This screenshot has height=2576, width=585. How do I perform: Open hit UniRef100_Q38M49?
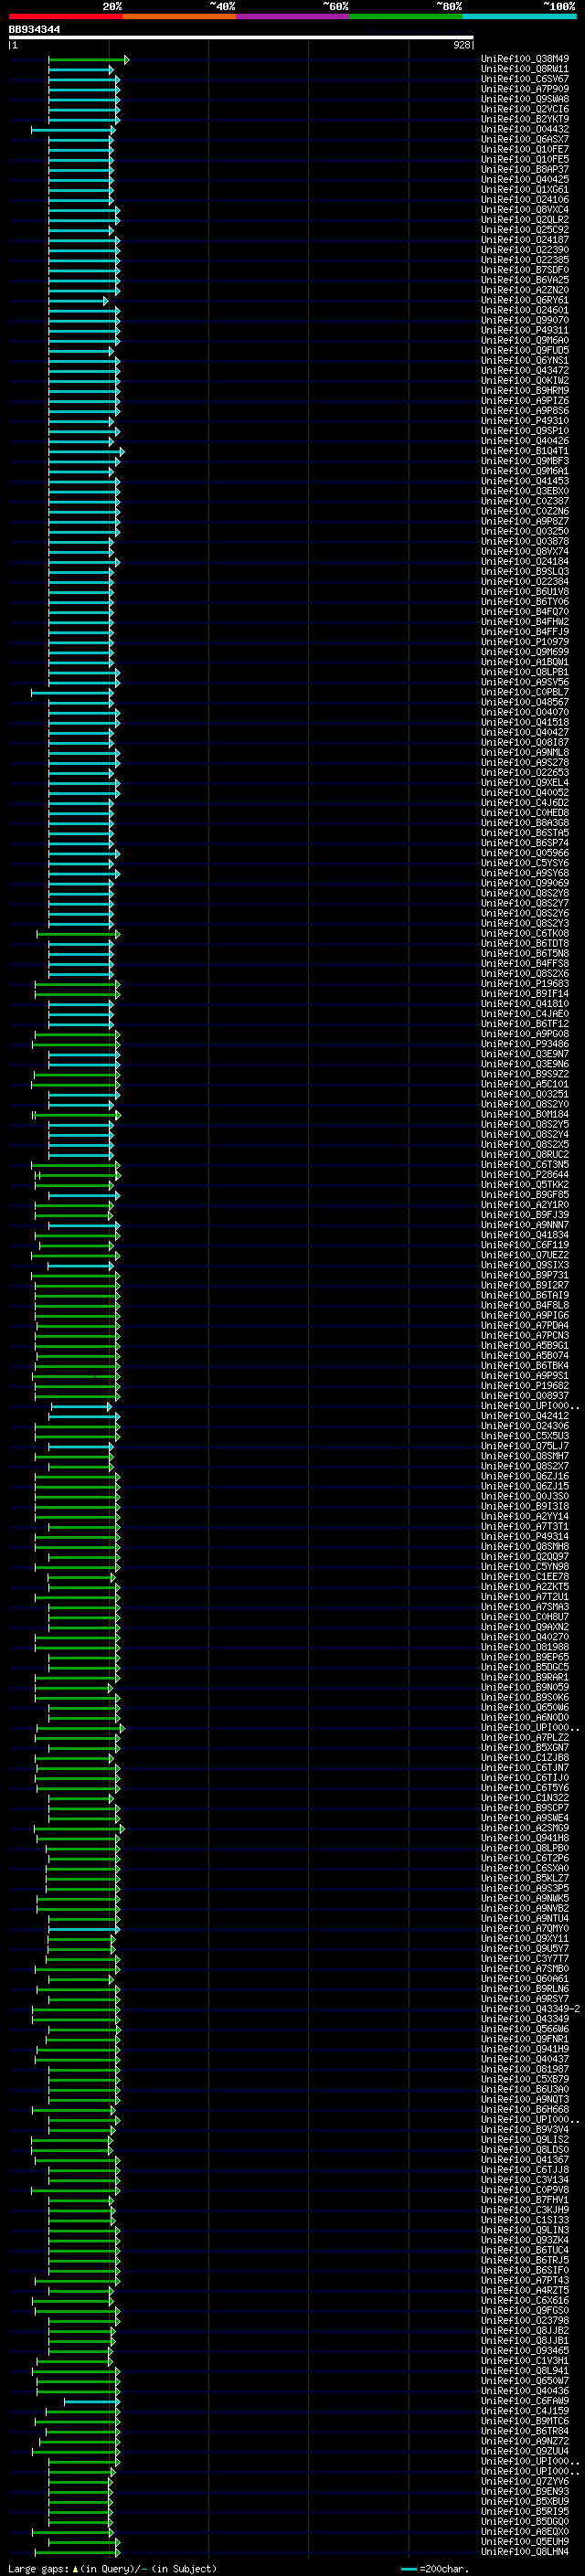tap(525, 59)
